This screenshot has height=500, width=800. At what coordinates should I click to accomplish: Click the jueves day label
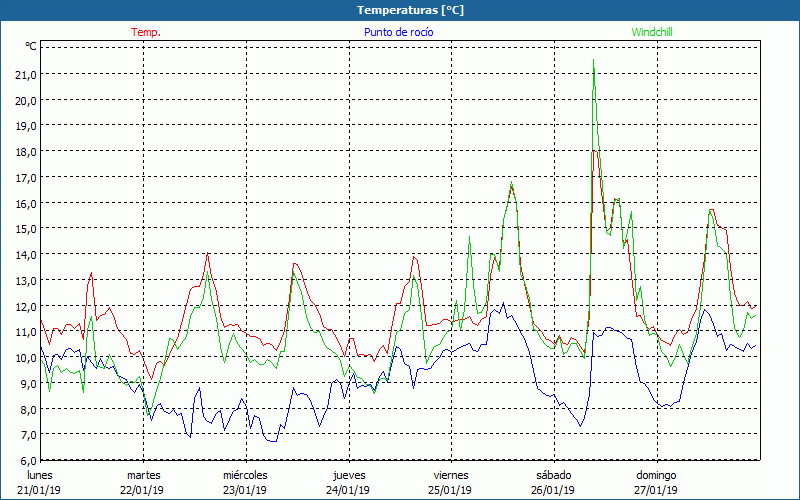click(x=349, y=475)
